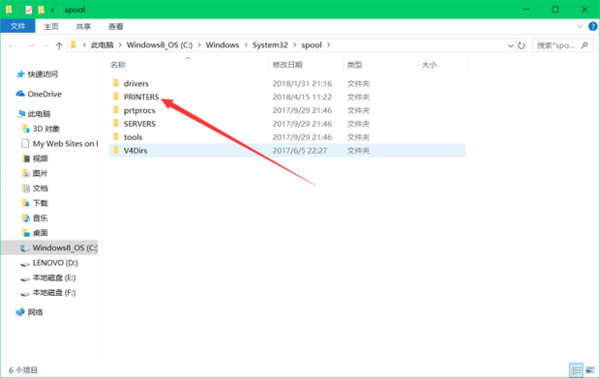The image size is (600, 378).
Task: Open 文档 folder in the sidebar
Action: coord(40,188)
